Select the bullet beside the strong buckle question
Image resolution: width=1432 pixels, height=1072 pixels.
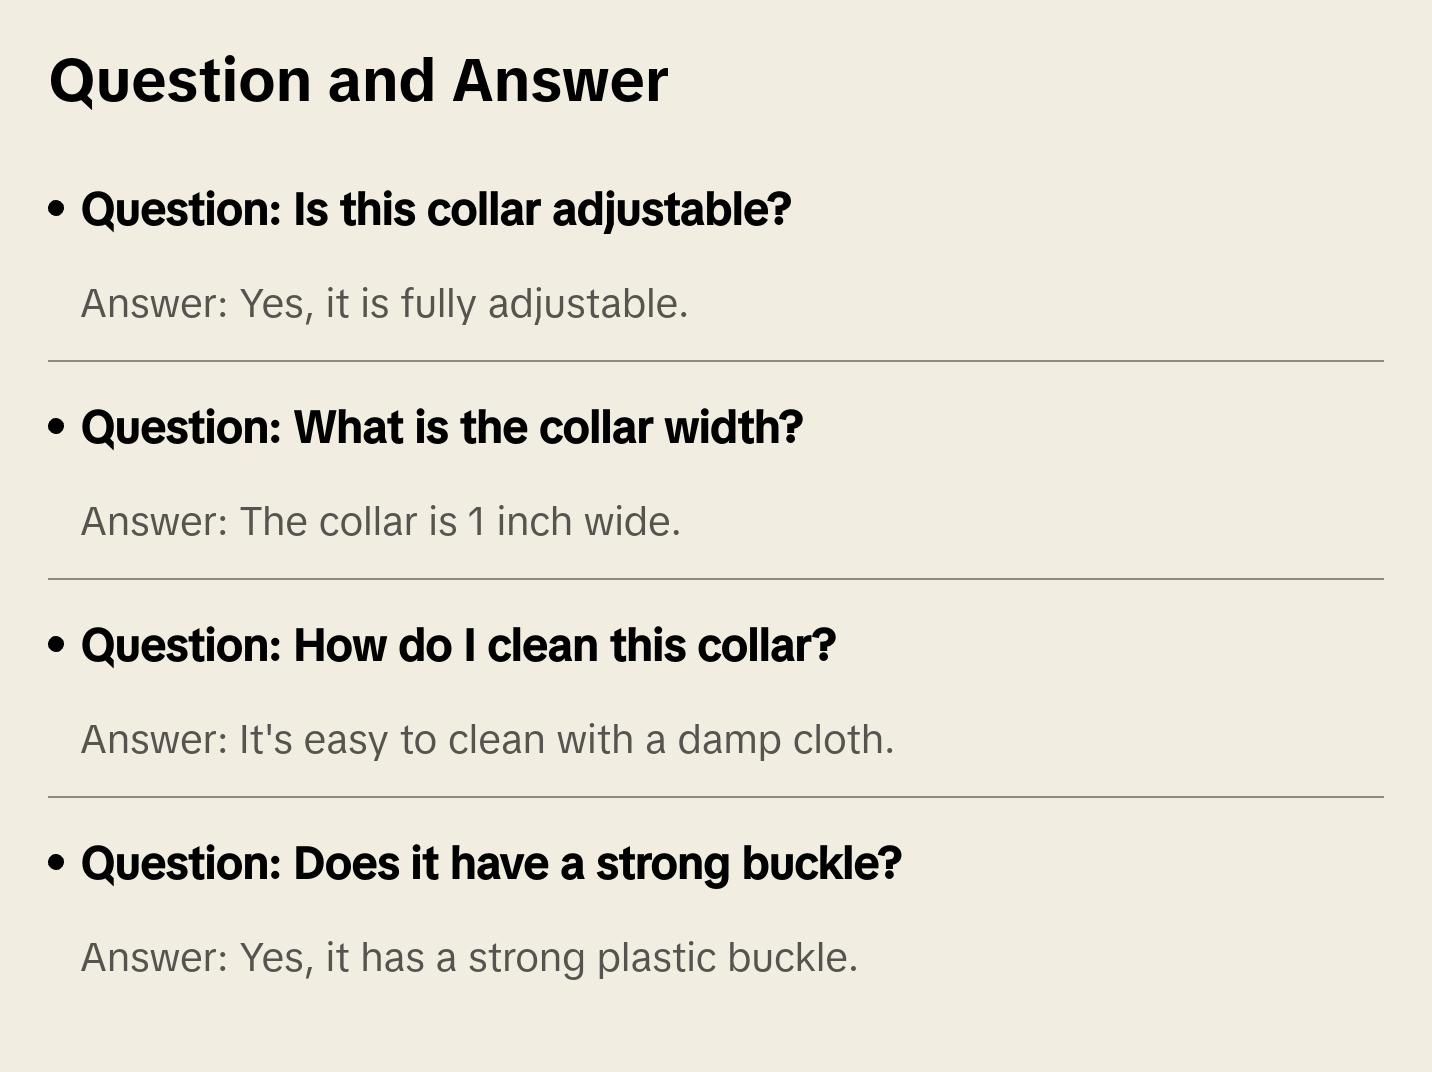57,863
